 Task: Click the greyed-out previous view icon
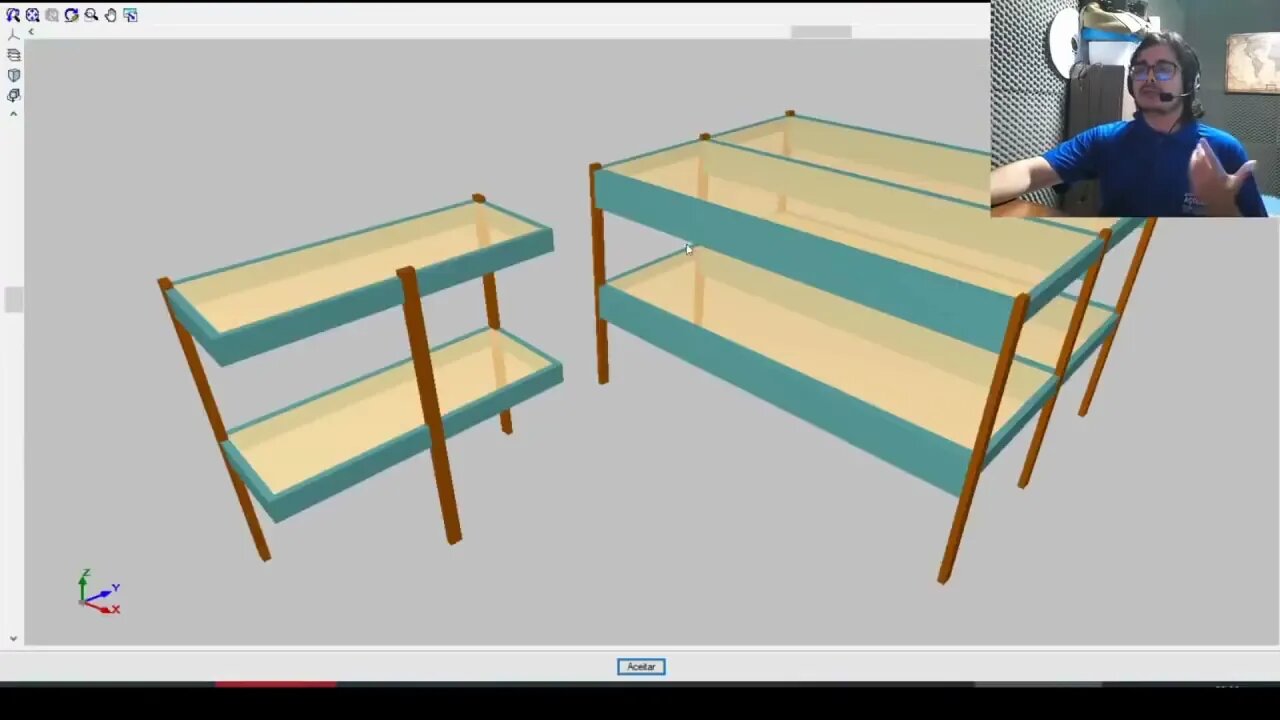pos(52,15)
